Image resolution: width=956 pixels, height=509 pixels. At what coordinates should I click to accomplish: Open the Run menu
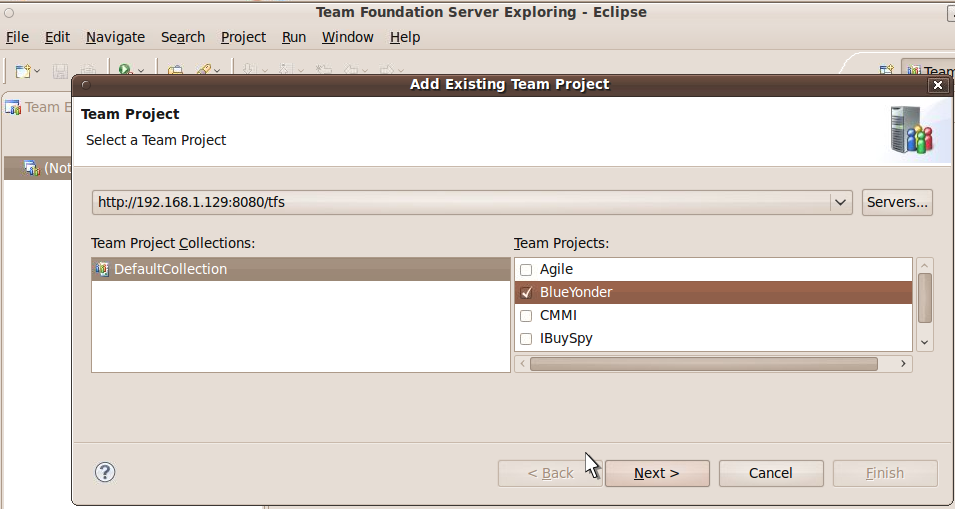(294, 37)
